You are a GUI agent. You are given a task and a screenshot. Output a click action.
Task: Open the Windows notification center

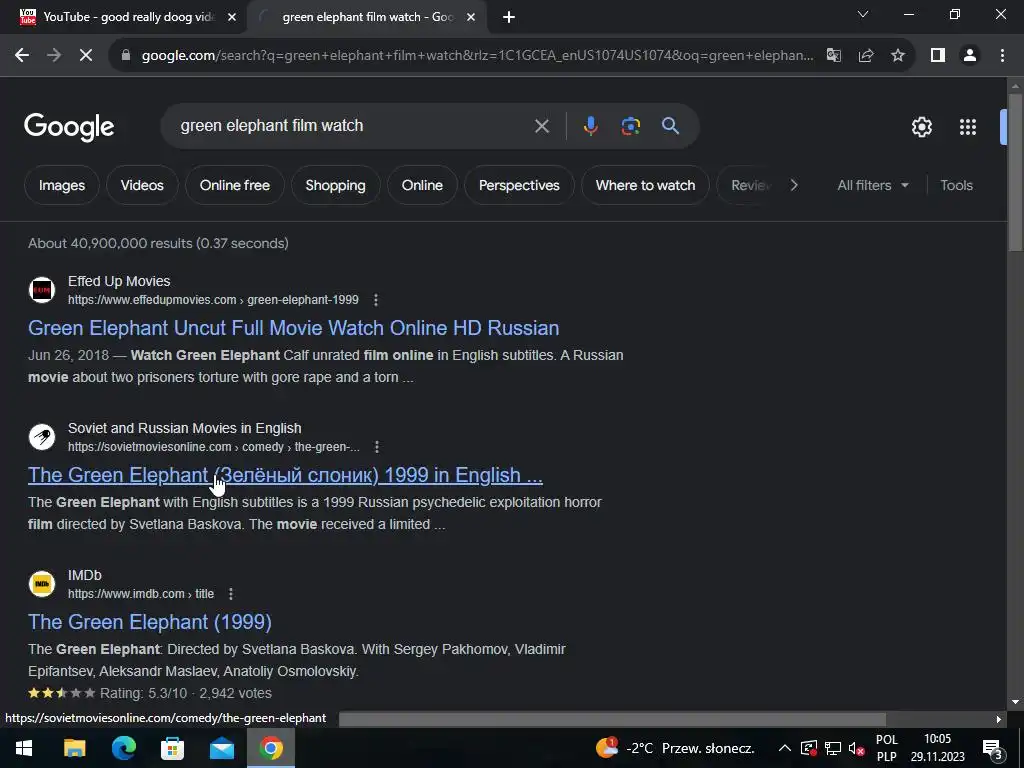coord(992,748)
